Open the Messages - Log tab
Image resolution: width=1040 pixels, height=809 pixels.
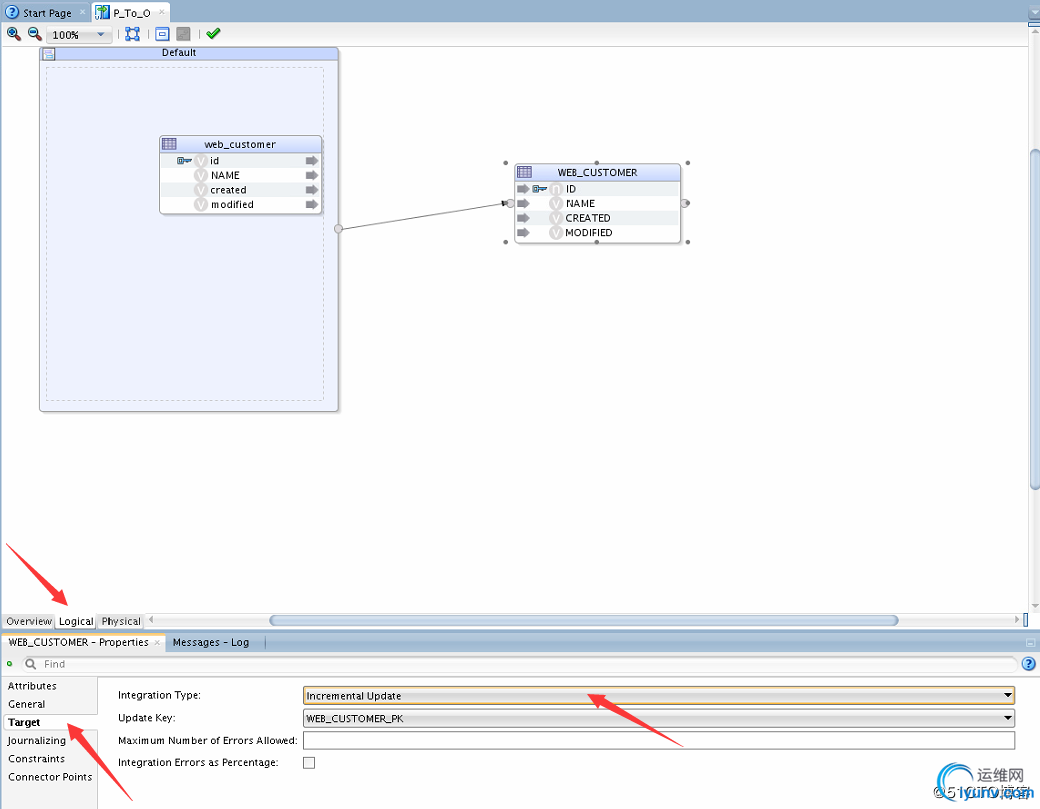[210, 642]
